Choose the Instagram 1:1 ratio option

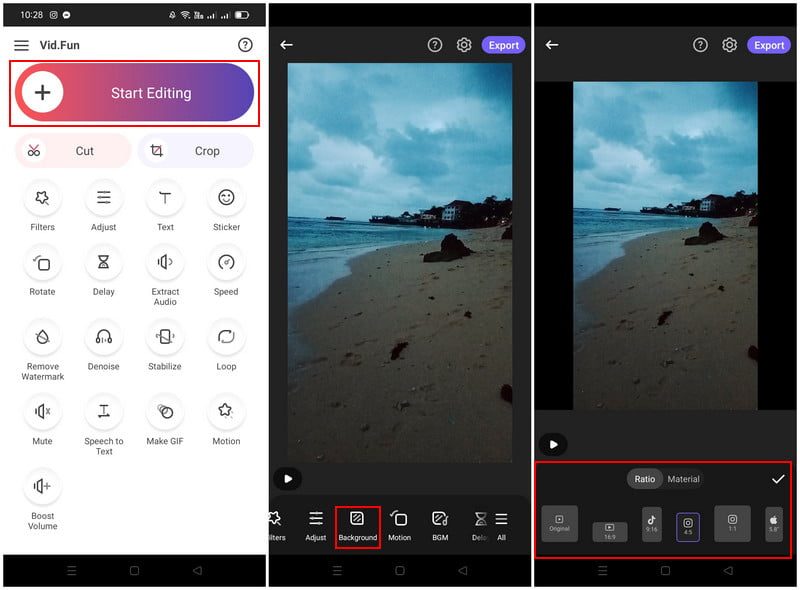(x=732, y=524)
